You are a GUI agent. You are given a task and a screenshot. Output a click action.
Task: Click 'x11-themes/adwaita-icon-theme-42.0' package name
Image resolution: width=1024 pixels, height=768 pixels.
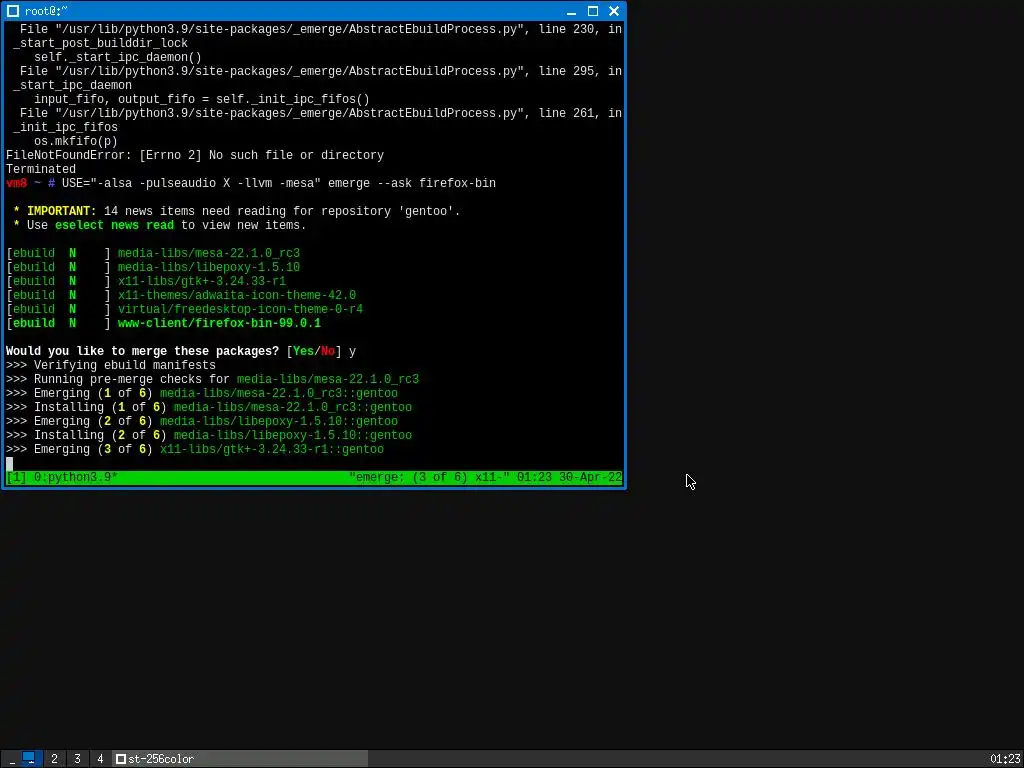(236, 295)
